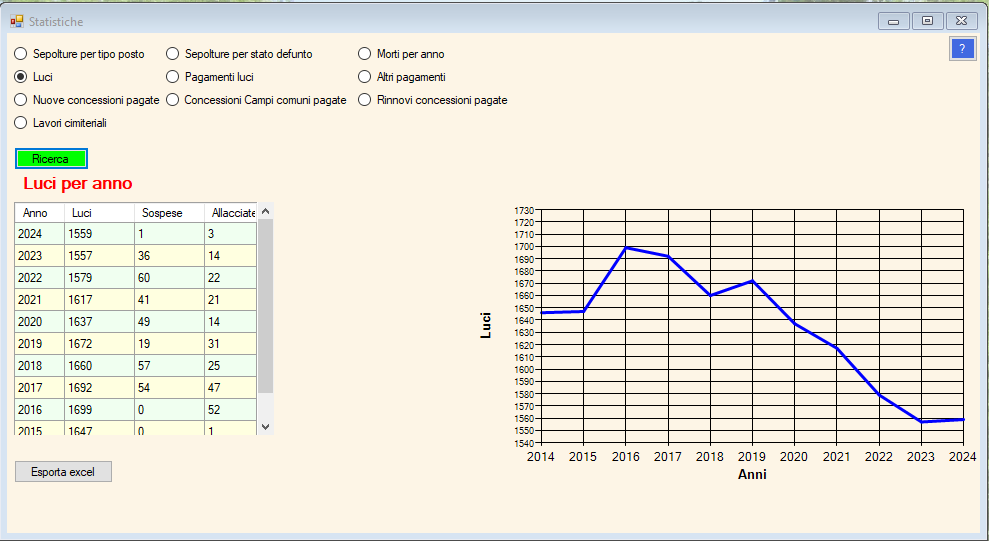The width and height of the screenshot is (989, 541).
Task: Select Pagamenti luci radio button
Action: [x=173, y=77]
